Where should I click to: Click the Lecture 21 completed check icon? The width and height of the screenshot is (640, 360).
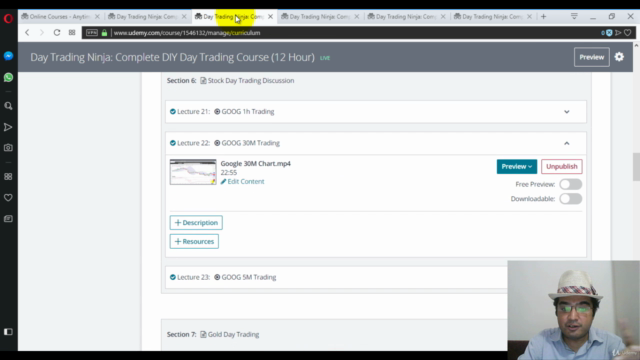173,112
